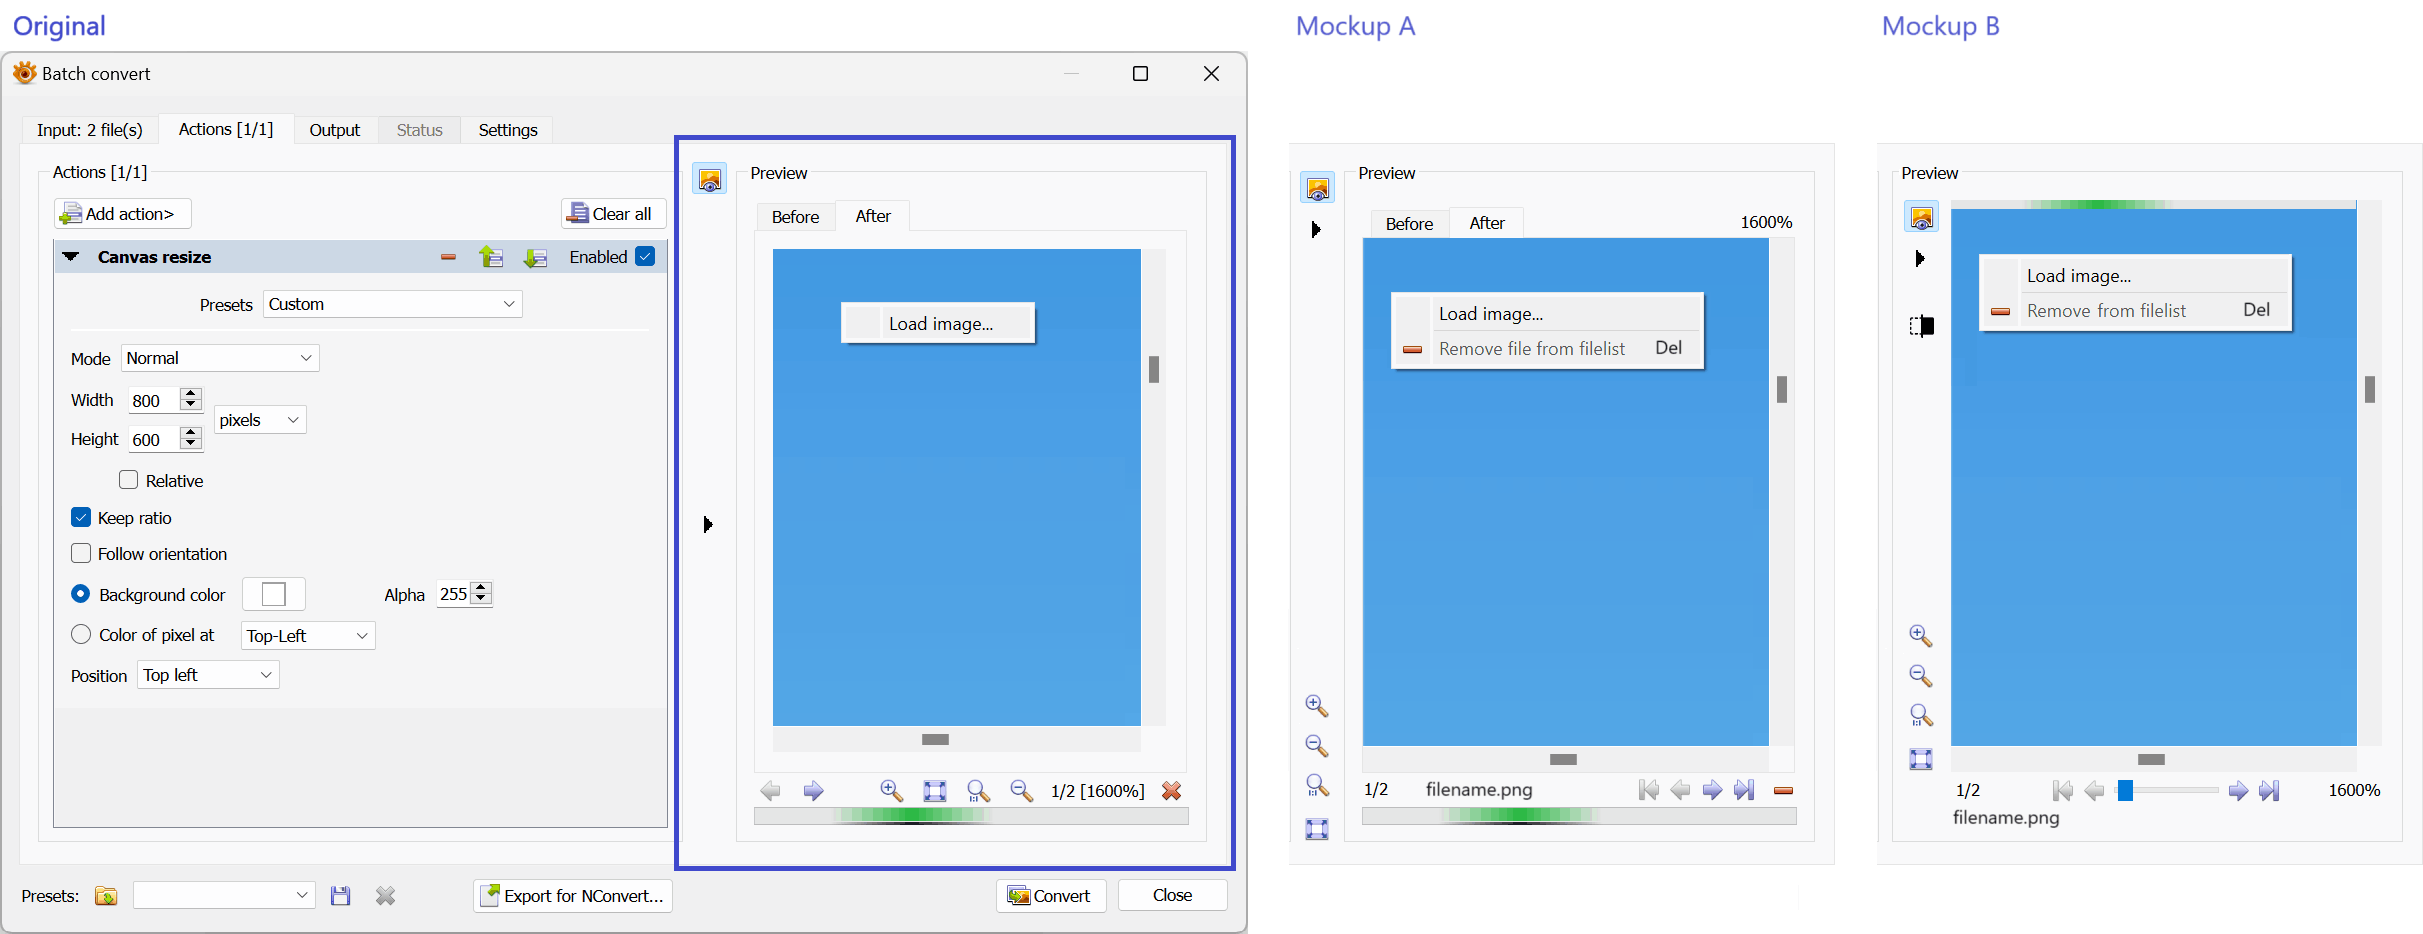Zoom in using Mockup B side toolbar
Viewport: 2423px width, 934px height.
tap(1921, 636)
